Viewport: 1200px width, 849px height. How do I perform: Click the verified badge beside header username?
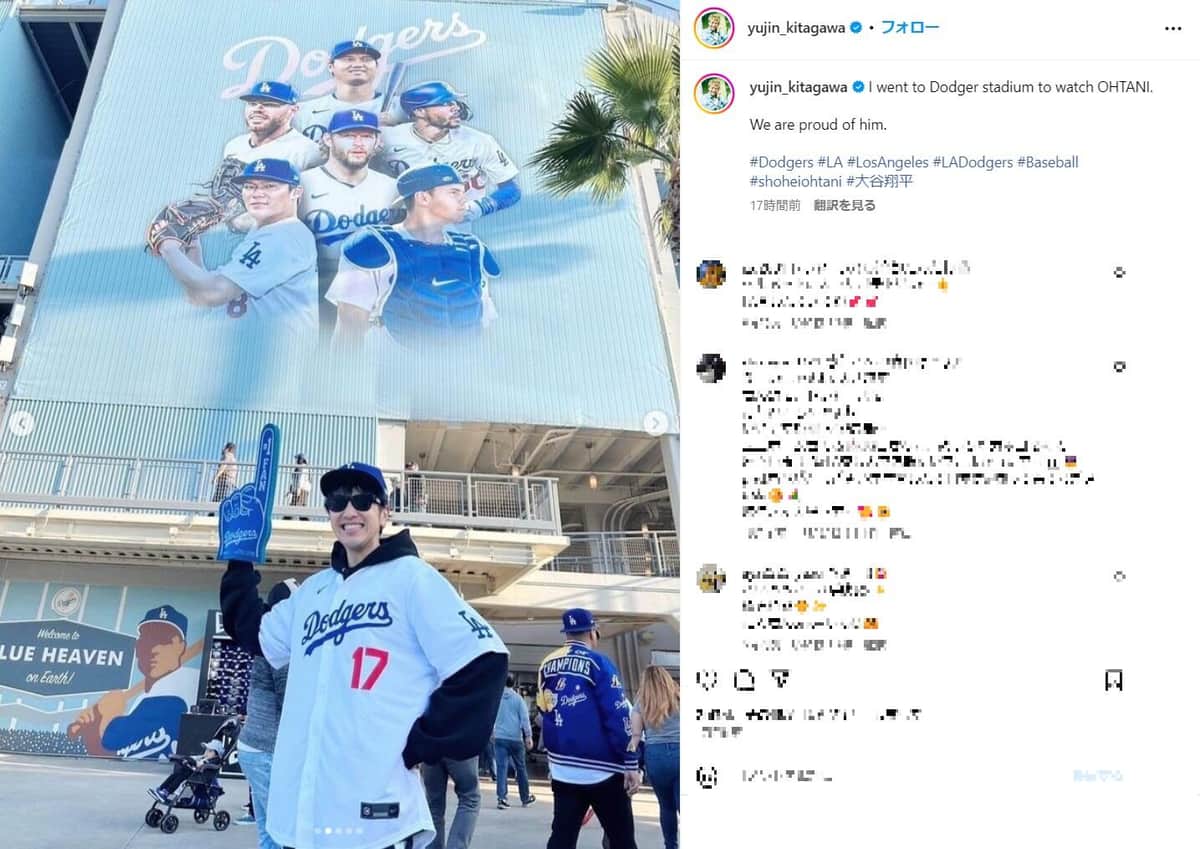tap(855, 28)
